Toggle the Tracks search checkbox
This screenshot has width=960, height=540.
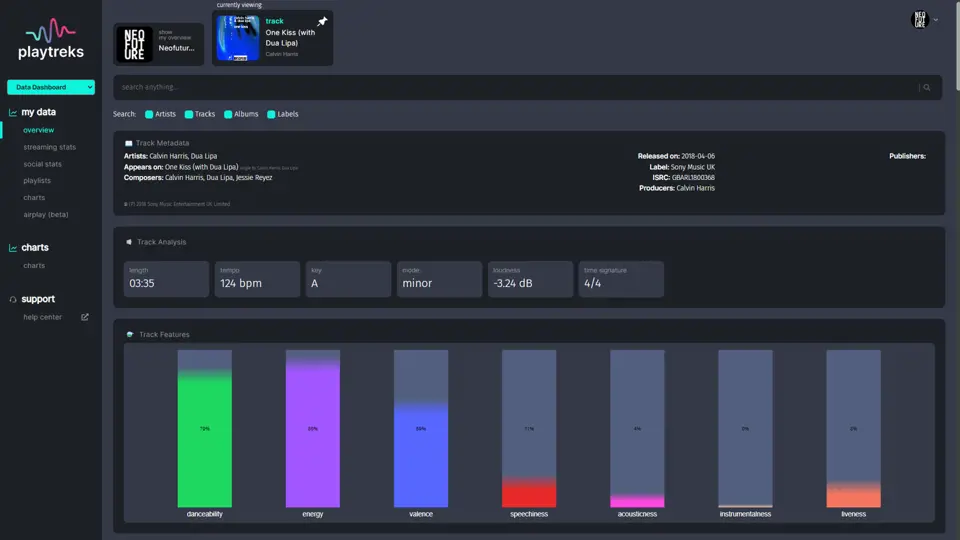click(189, 114)
